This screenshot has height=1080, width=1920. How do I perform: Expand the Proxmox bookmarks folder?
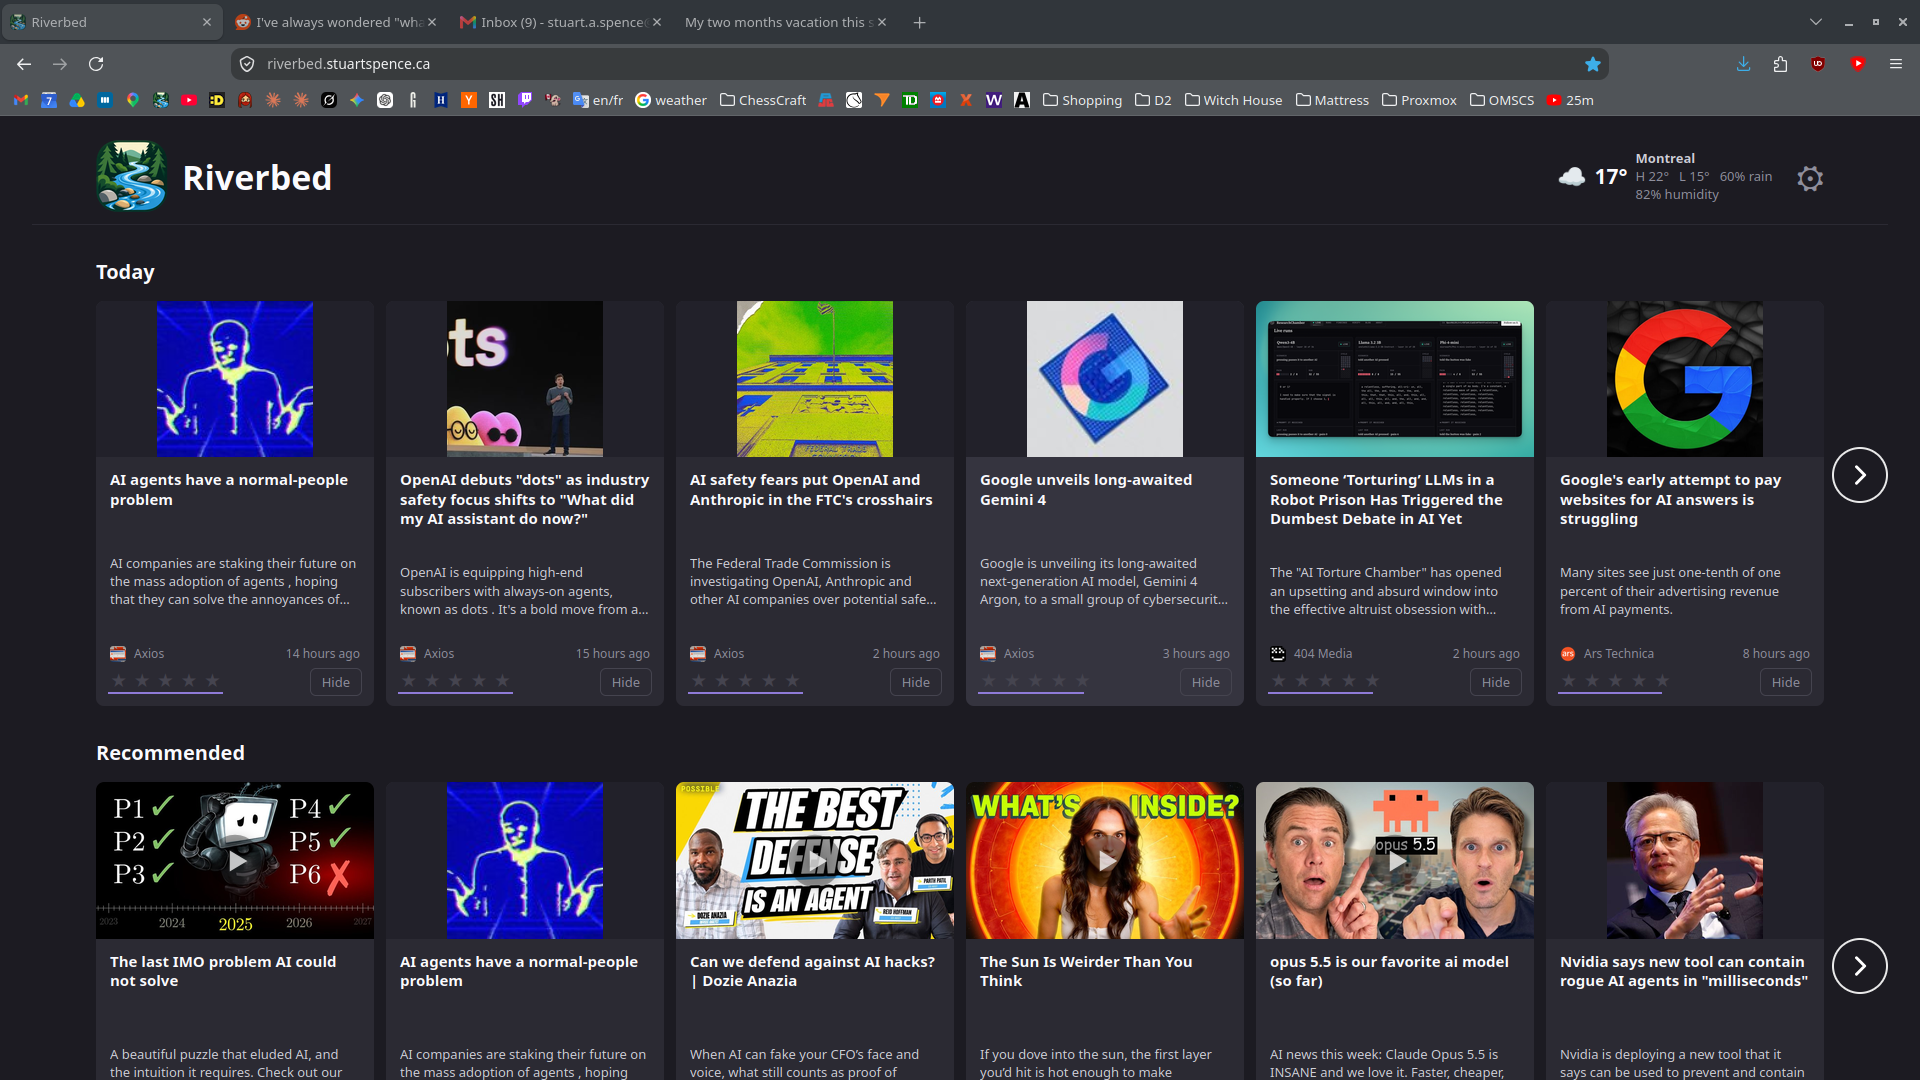(1419, 100)
